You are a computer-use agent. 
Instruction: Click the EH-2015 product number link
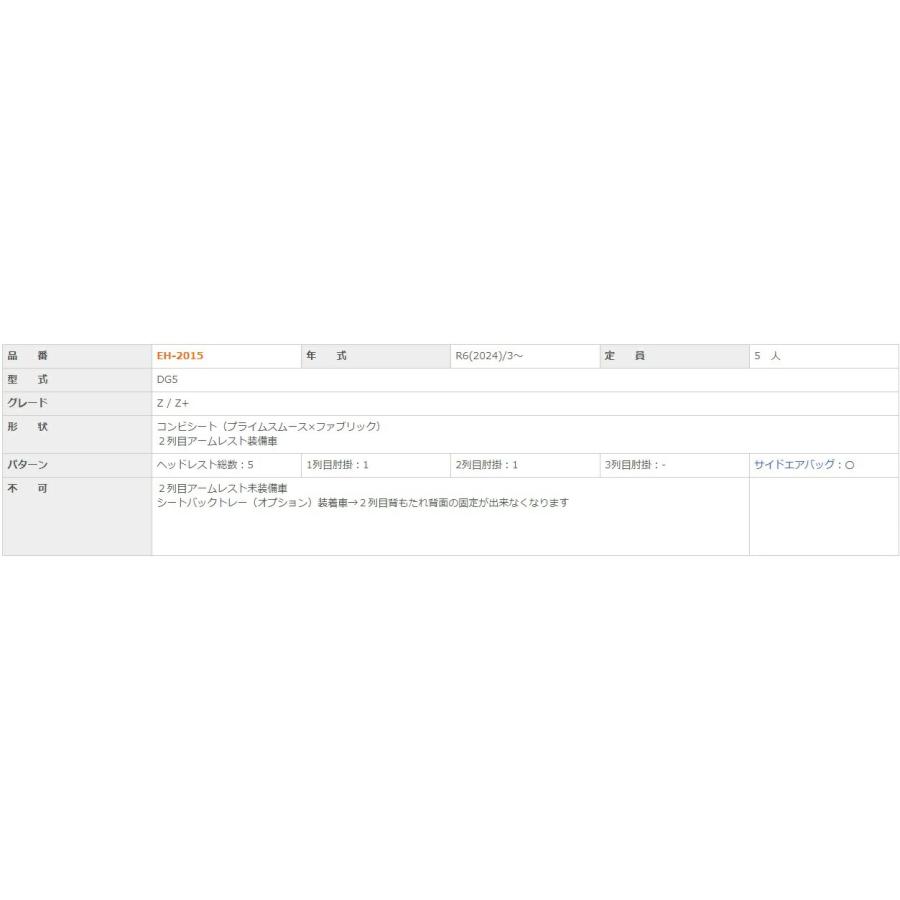[x=180, y=356]
